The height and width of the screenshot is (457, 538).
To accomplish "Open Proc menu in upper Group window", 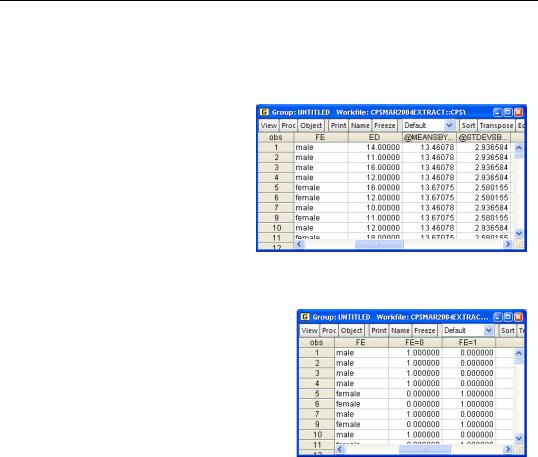I will 288,126.
